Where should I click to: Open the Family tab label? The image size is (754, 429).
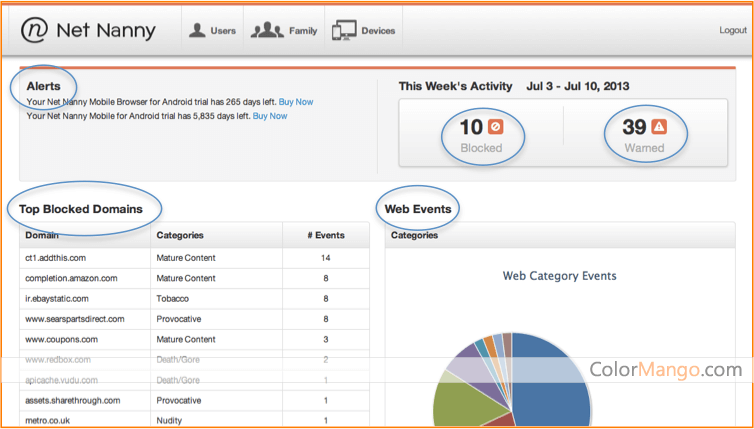(x=303, y=31)
